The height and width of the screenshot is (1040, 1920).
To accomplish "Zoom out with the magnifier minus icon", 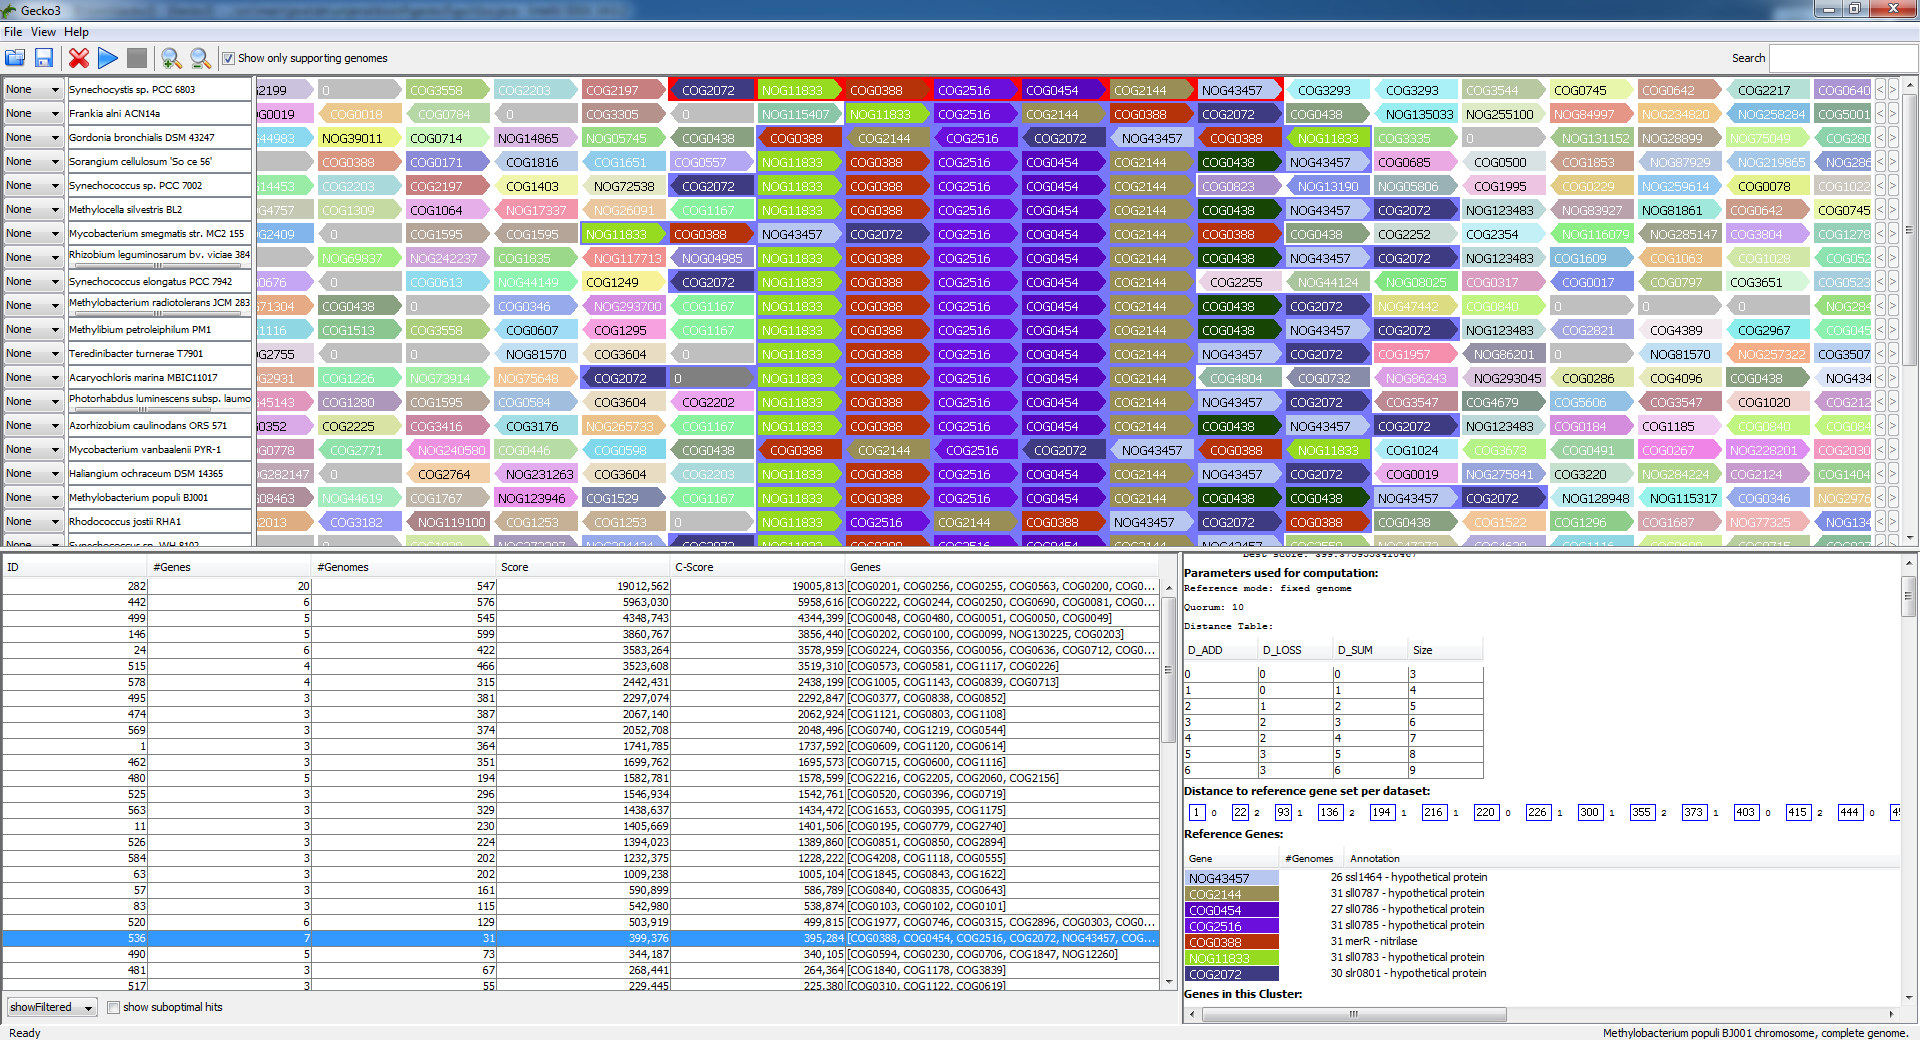I will click(200, 58).
